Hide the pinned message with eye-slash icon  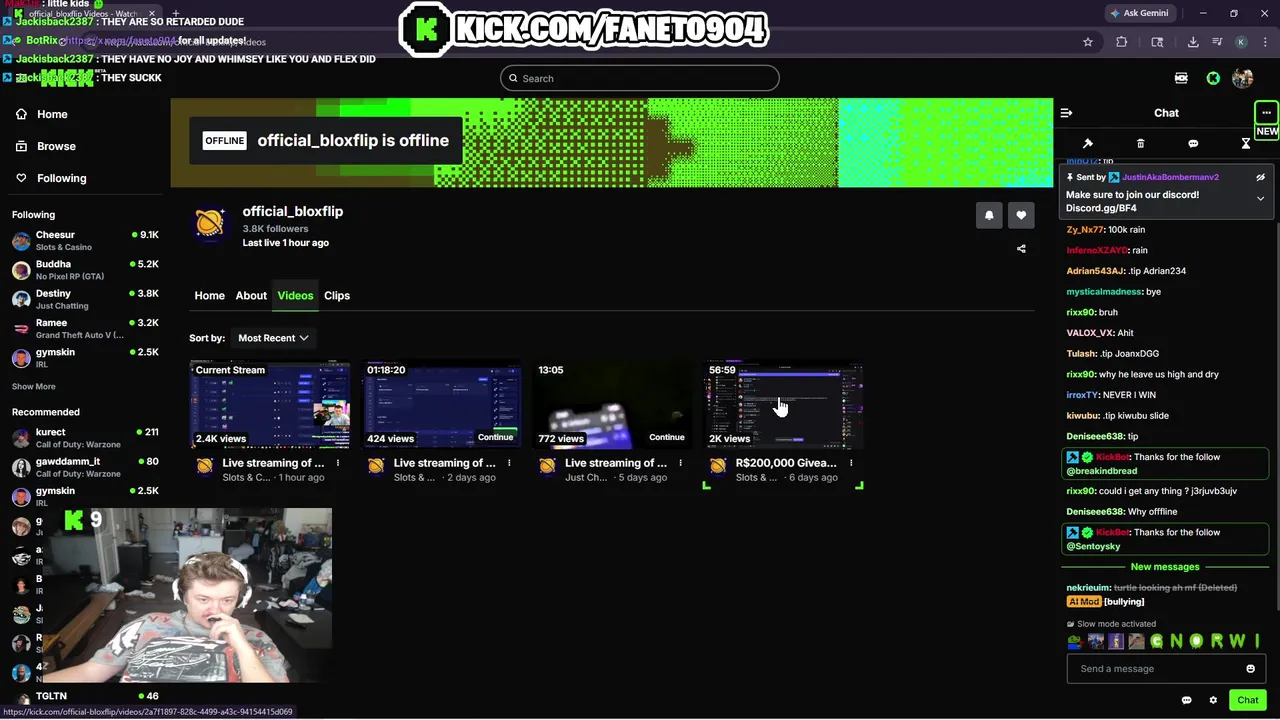point(1260,177)
